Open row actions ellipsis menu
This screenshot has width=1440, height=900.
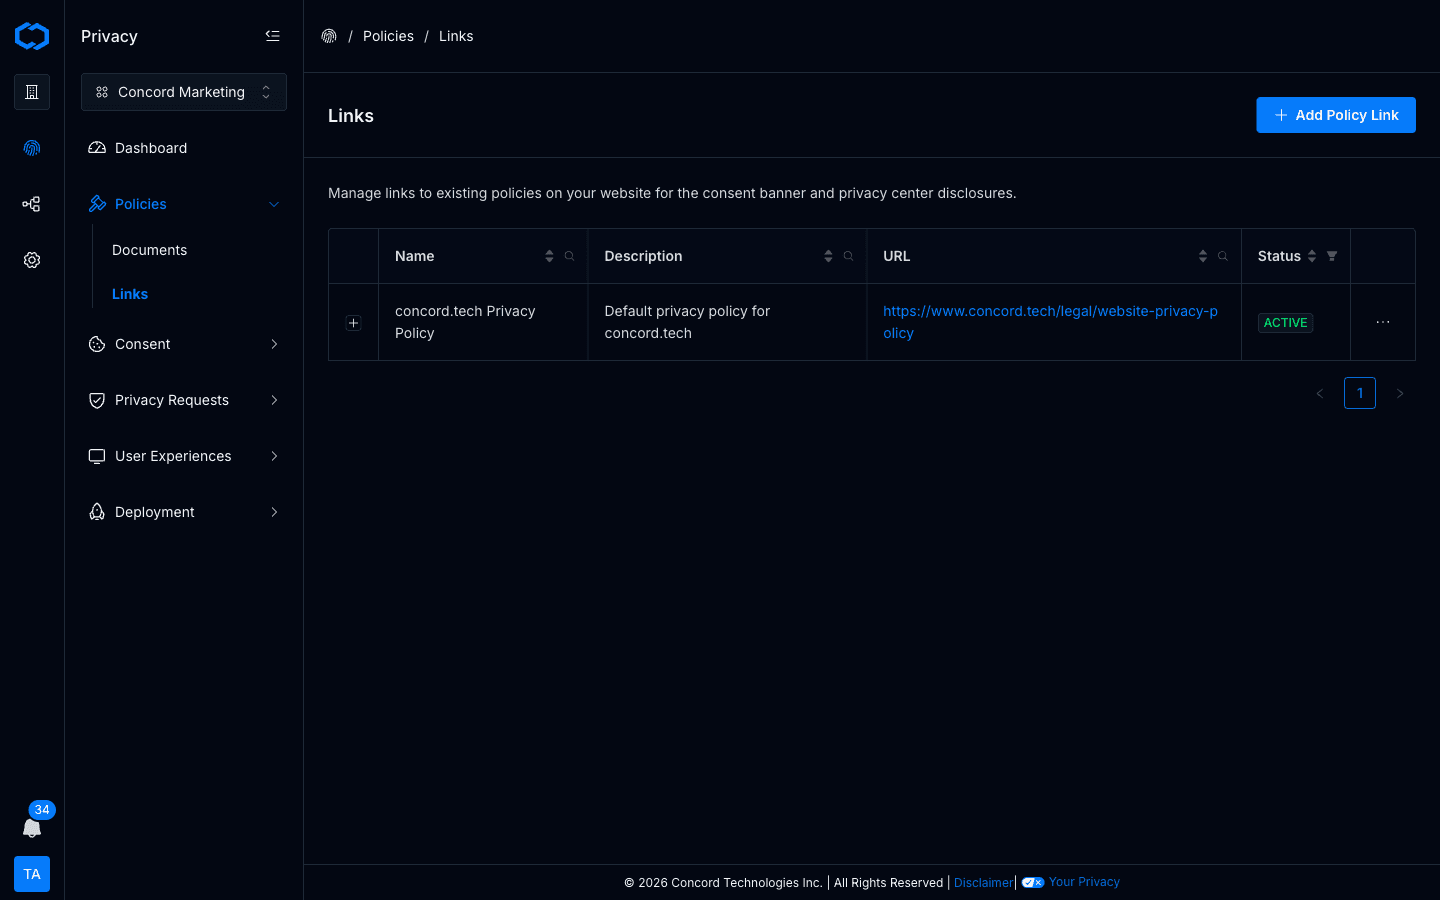click(1382, 322)
